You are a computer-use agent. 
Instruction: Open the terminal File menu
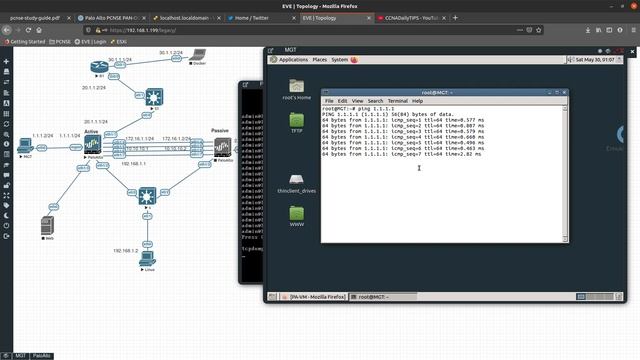click(x=329, y=101)
